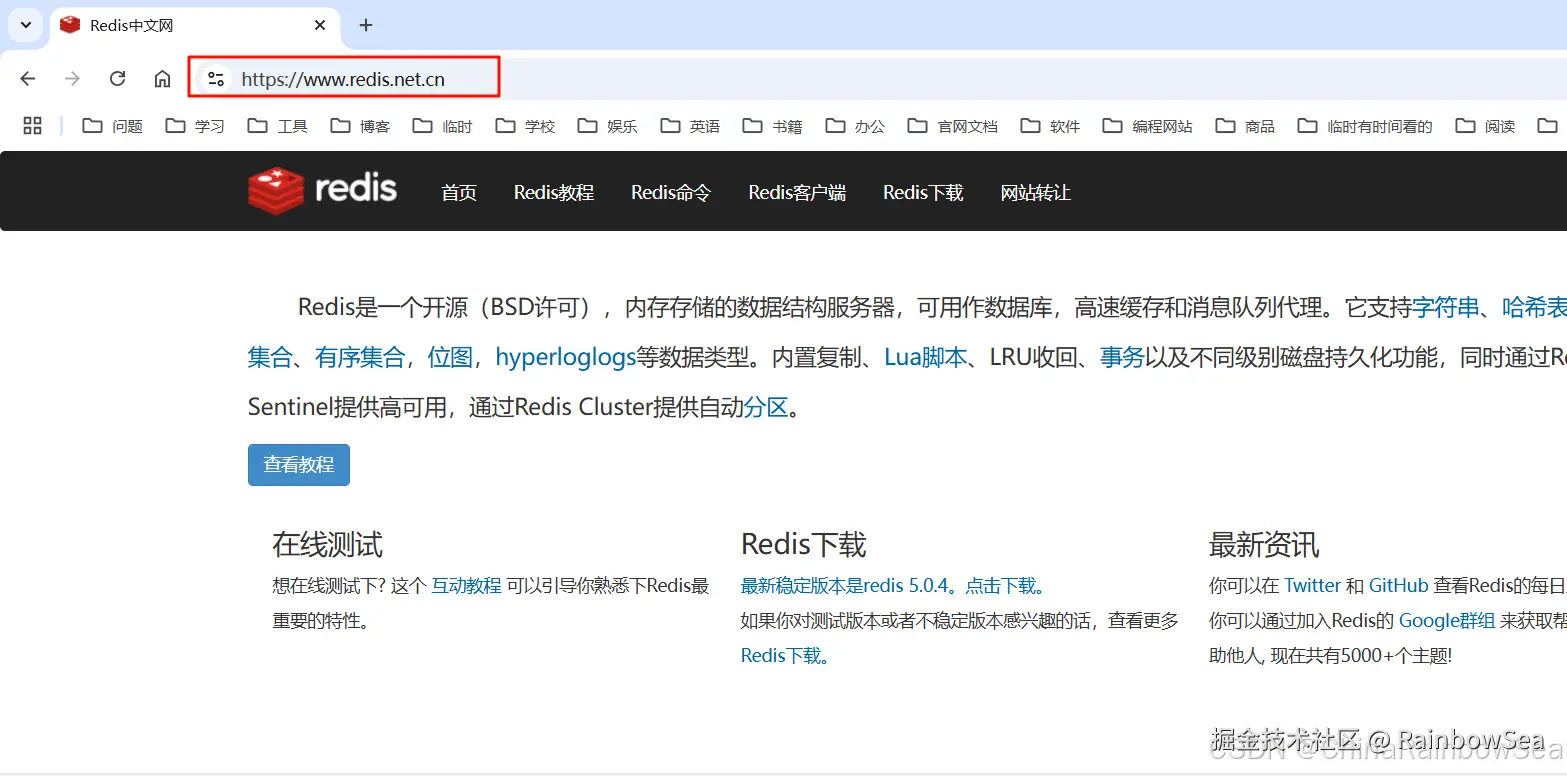The image size is (1567, 776).
Task: Click the browser forward arrow
Action: 72,79
